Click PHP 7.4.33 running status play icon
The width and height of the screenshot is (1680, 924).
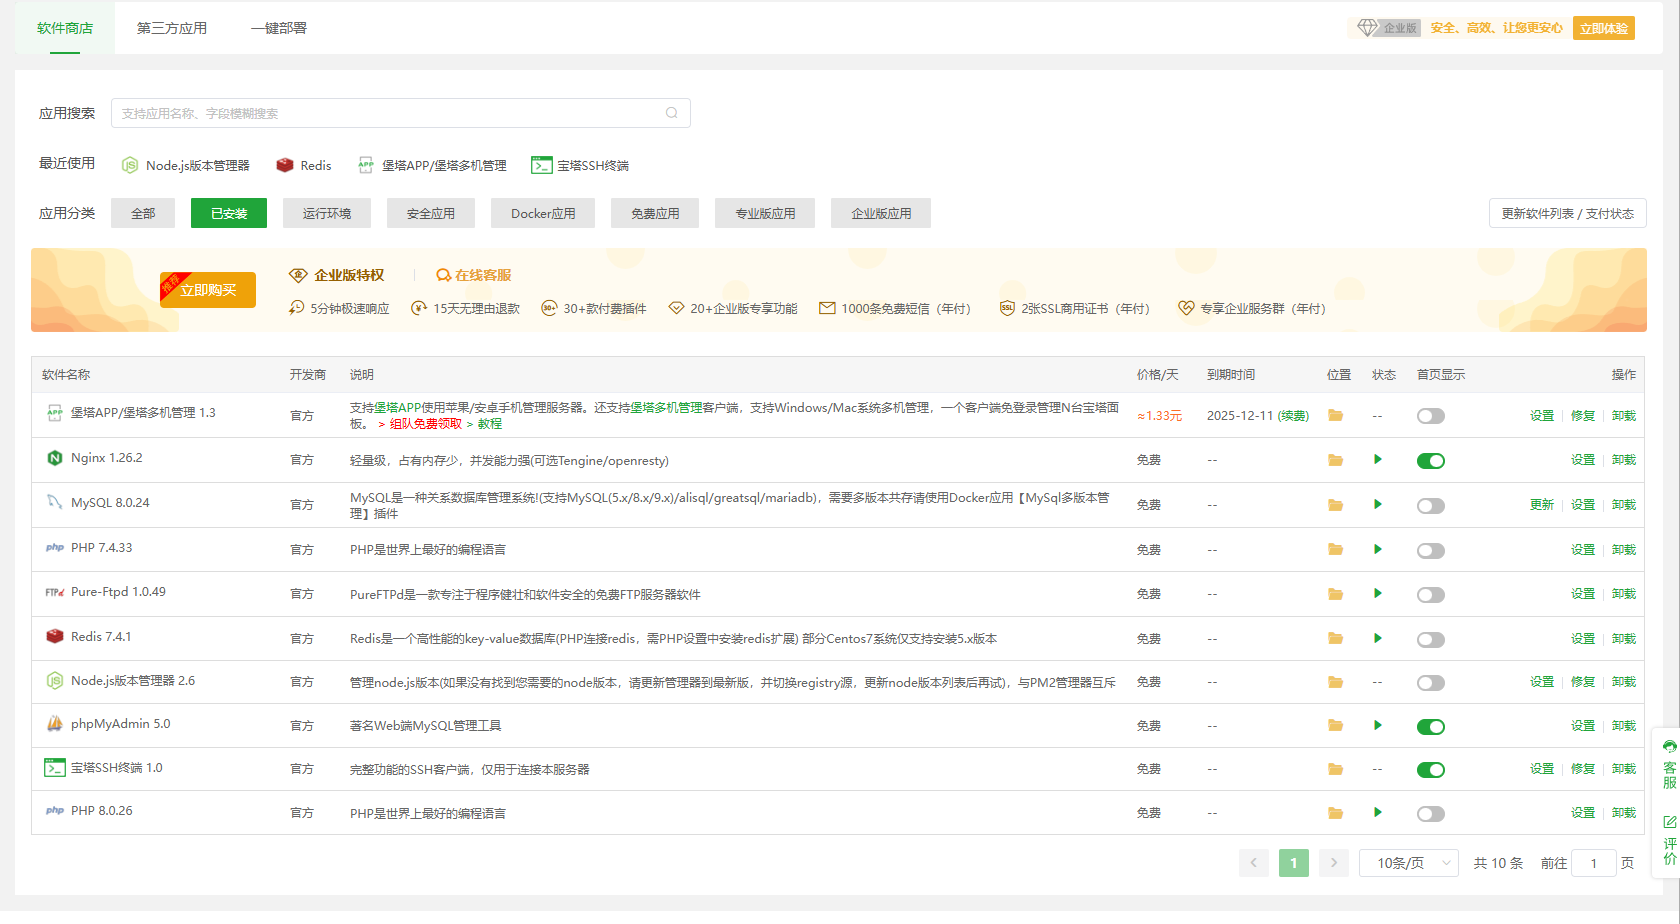point(1378,549)
